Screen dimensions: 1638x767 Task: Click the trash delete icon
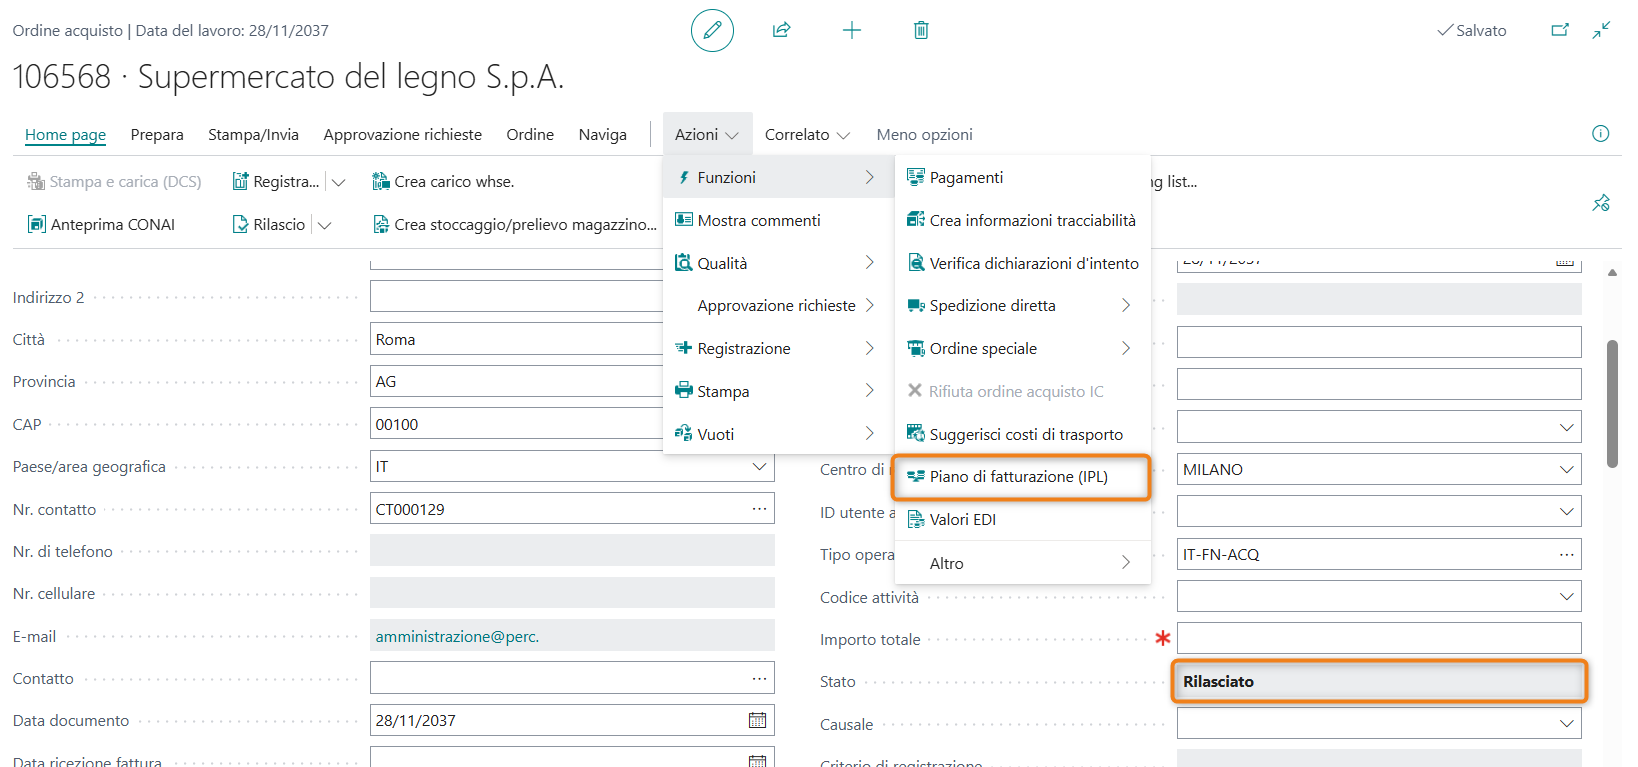pyautogui.click(x=921, y=31)
